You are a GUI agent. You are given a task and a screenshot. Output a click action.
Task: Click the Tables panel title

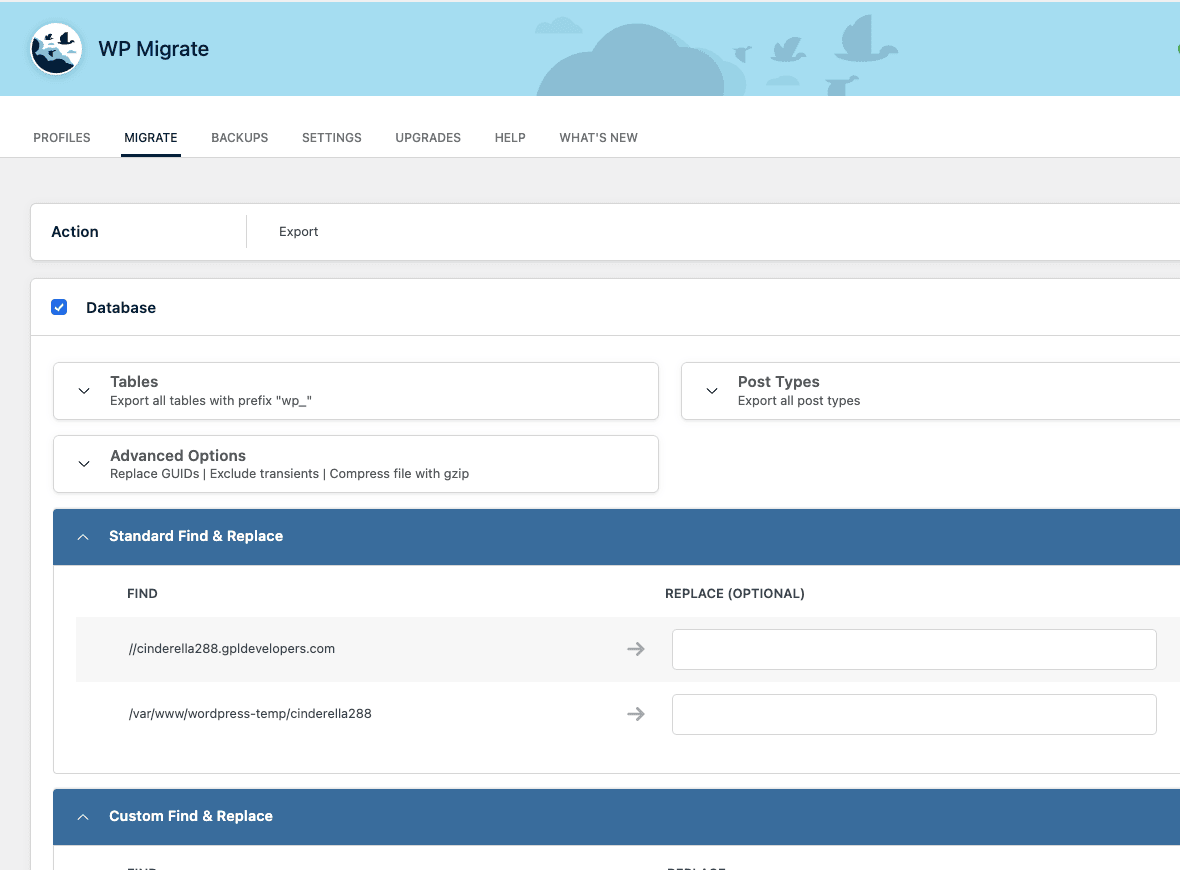tap(134, 382)
